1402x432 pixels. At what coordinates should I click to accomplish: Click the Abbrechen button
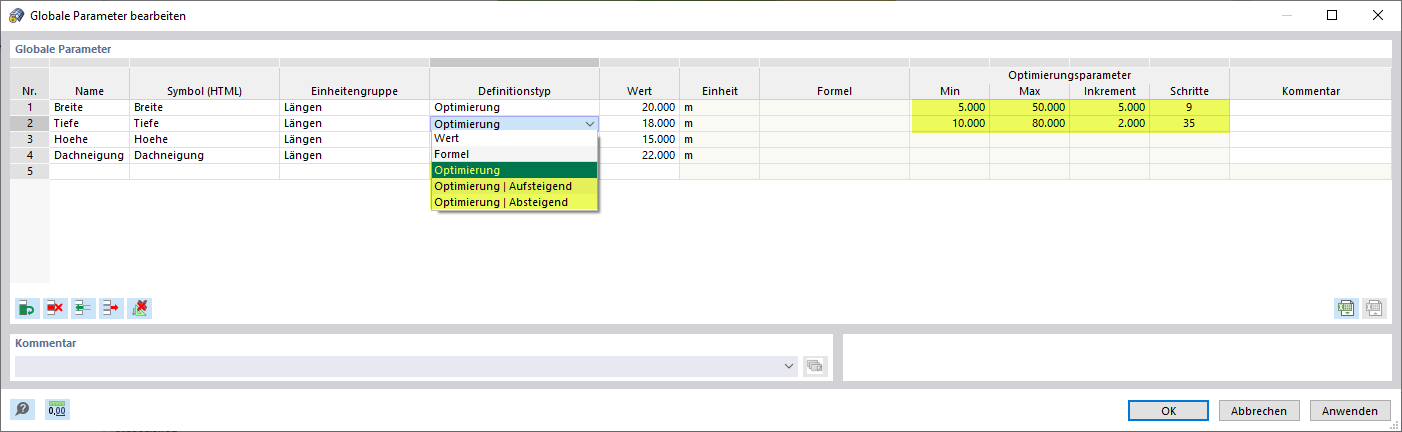(1259, 410)
